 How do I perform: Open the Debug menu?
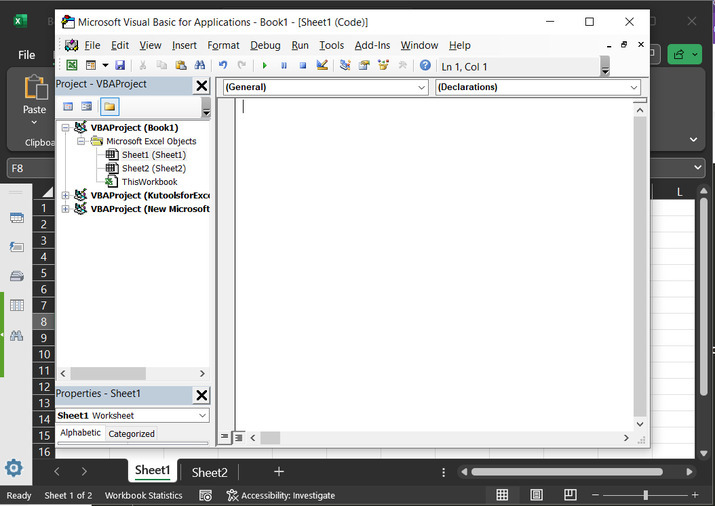point(265,45)
